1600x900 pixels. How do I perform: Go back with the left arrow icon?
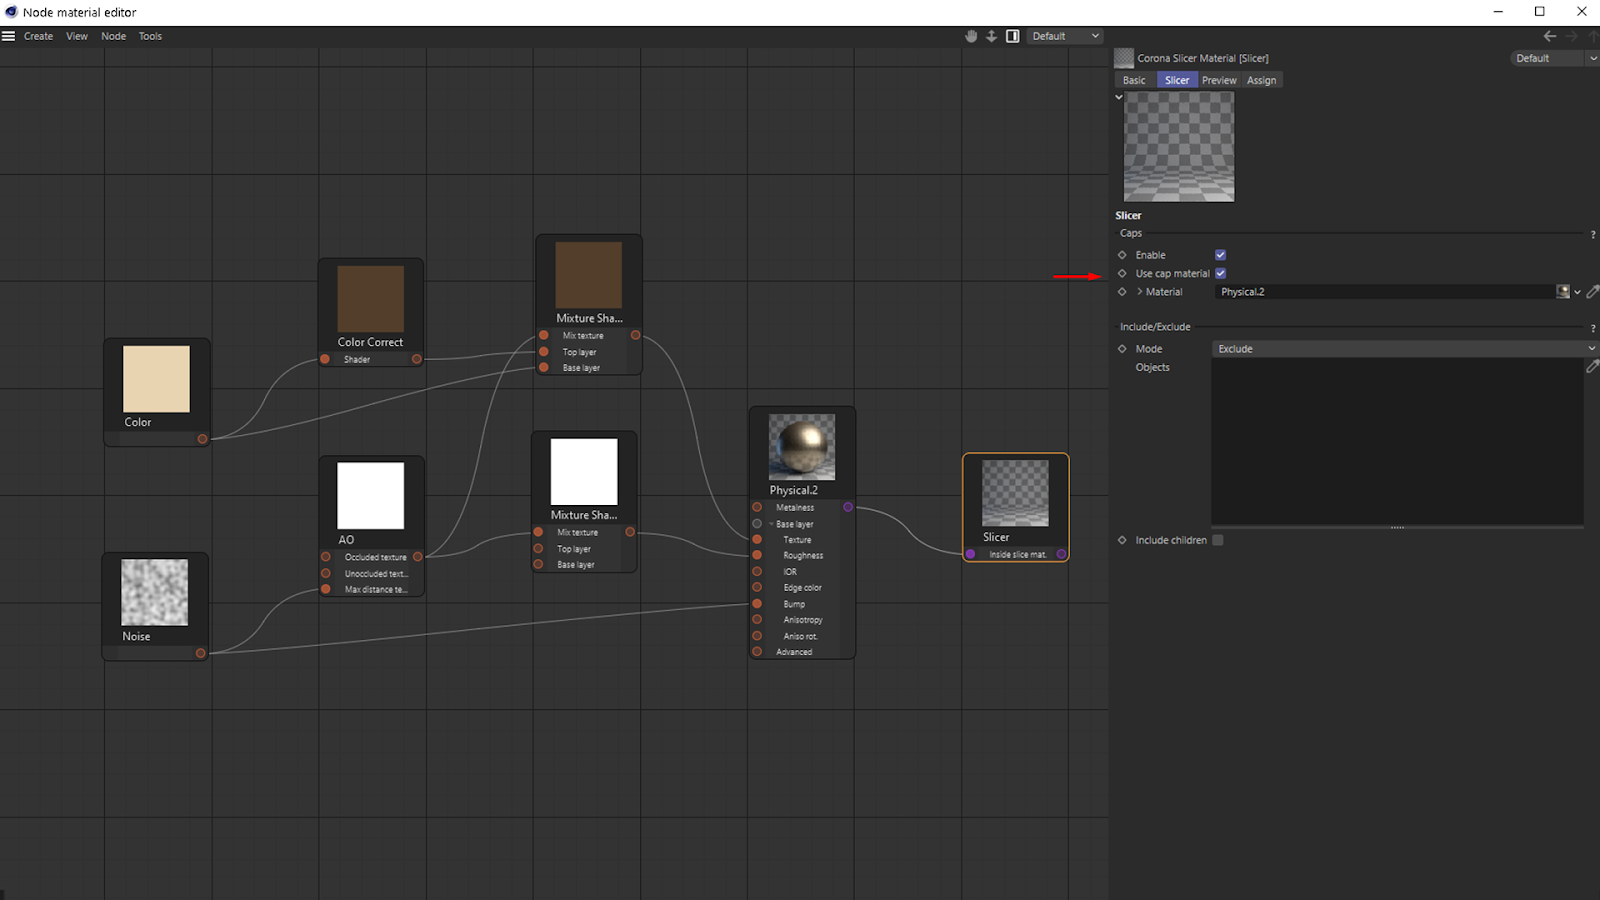[x=1550, y=36]
